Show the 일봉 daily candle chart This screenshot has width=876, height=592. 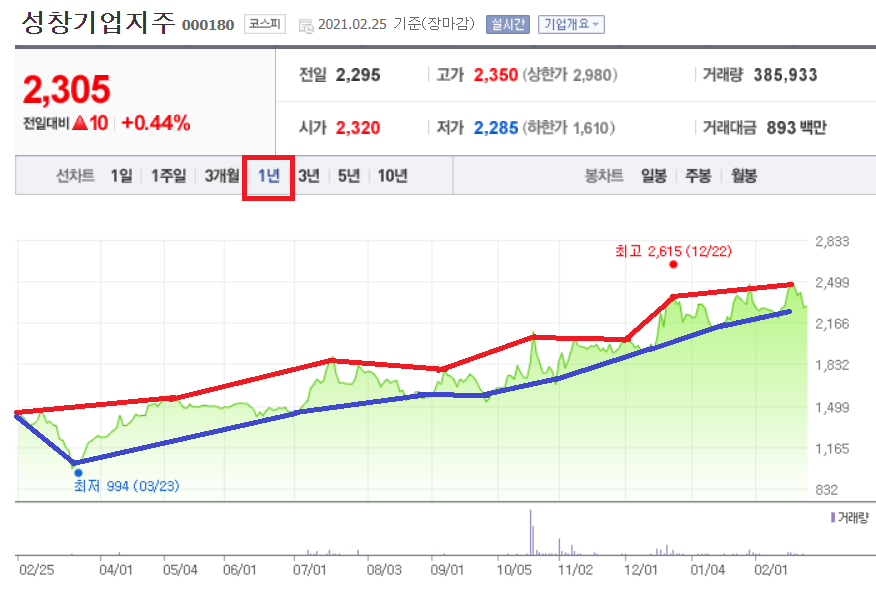[x=654, y=176]
